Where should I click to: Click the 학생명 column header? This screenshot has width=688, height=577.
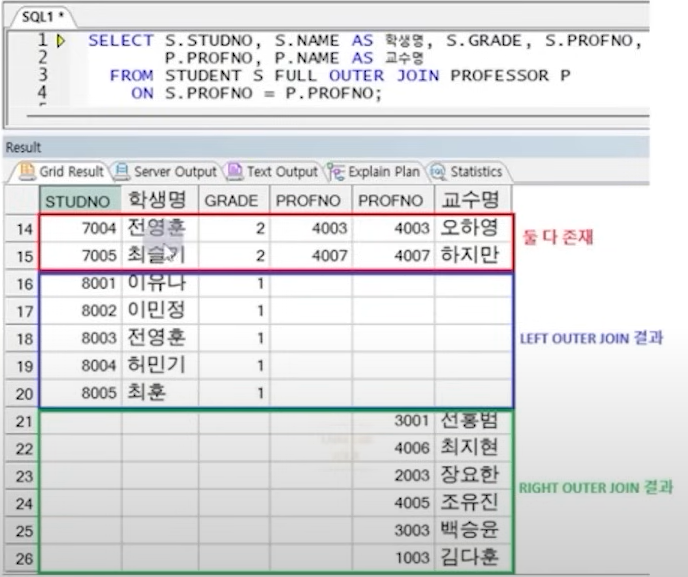(160, 200)
